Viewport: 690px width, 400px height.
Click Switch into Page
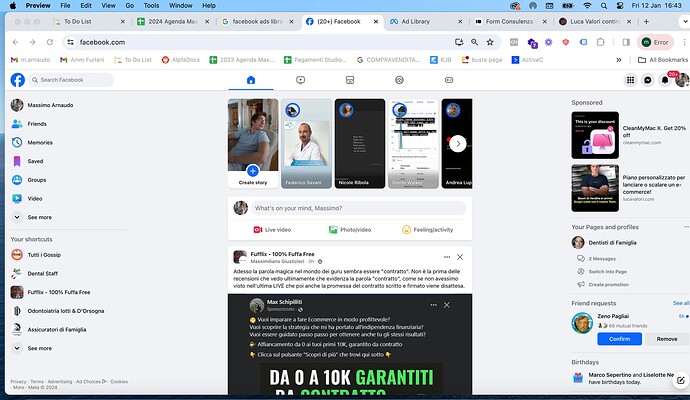pyautogui.click(x=602, y=272)
